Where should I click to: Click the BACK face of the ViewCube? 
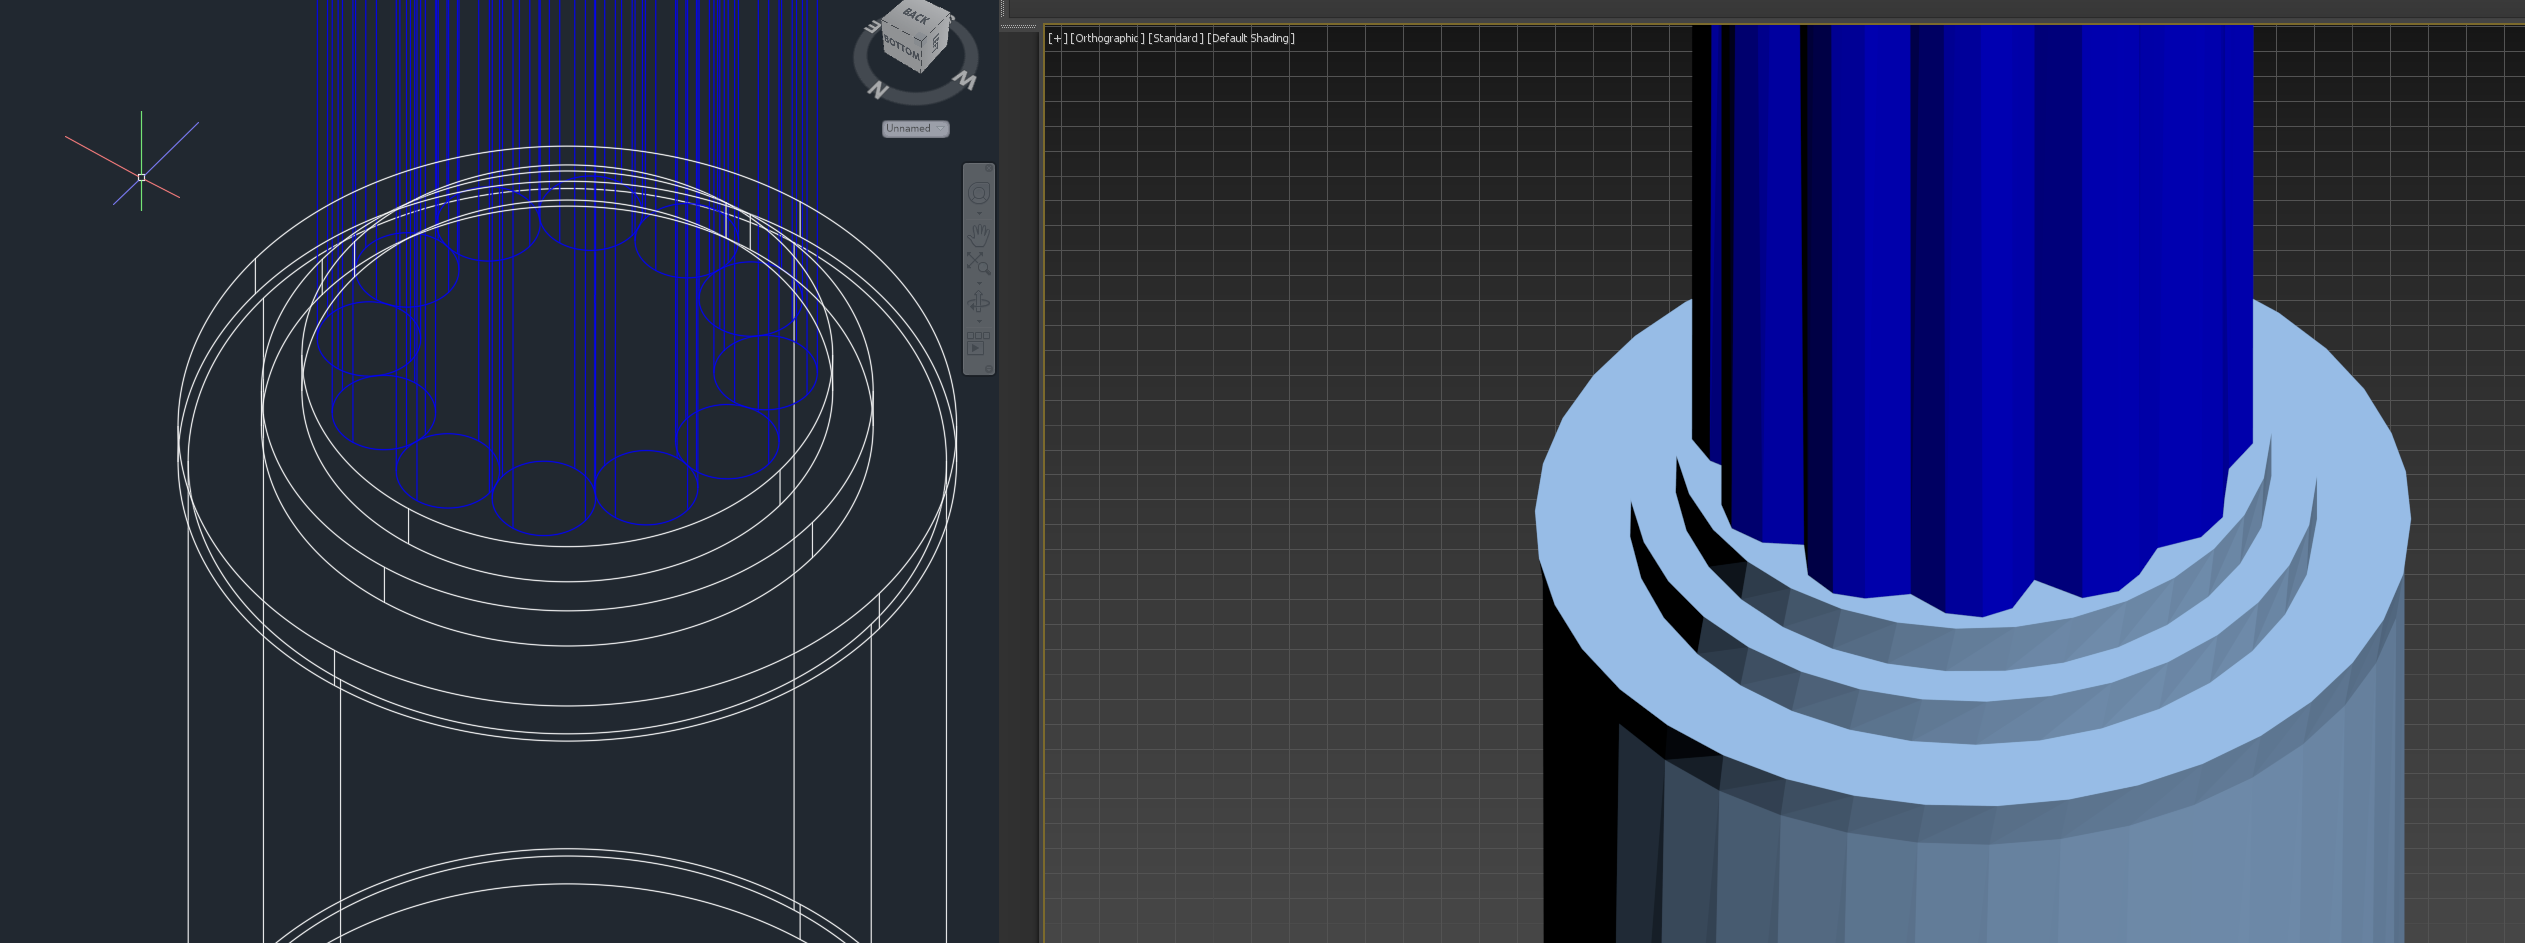point(916,16)
